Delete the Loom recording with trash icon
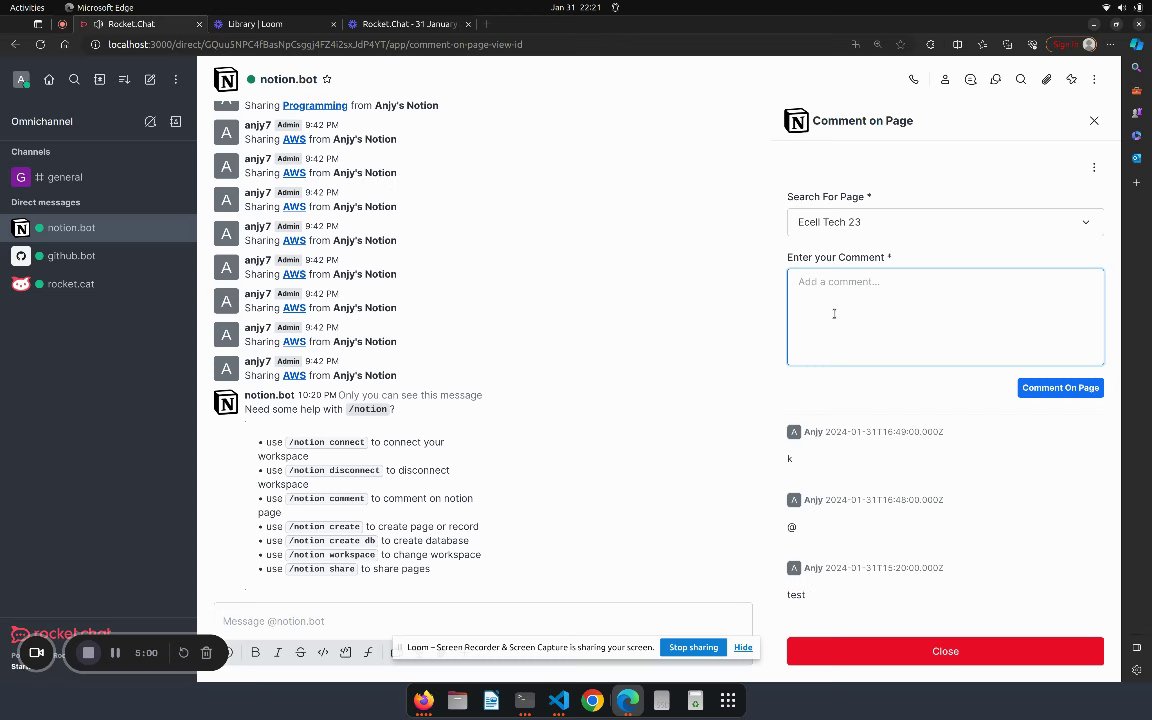The height and width of the screenshot is (720, 1152). (x=206, y=652)
